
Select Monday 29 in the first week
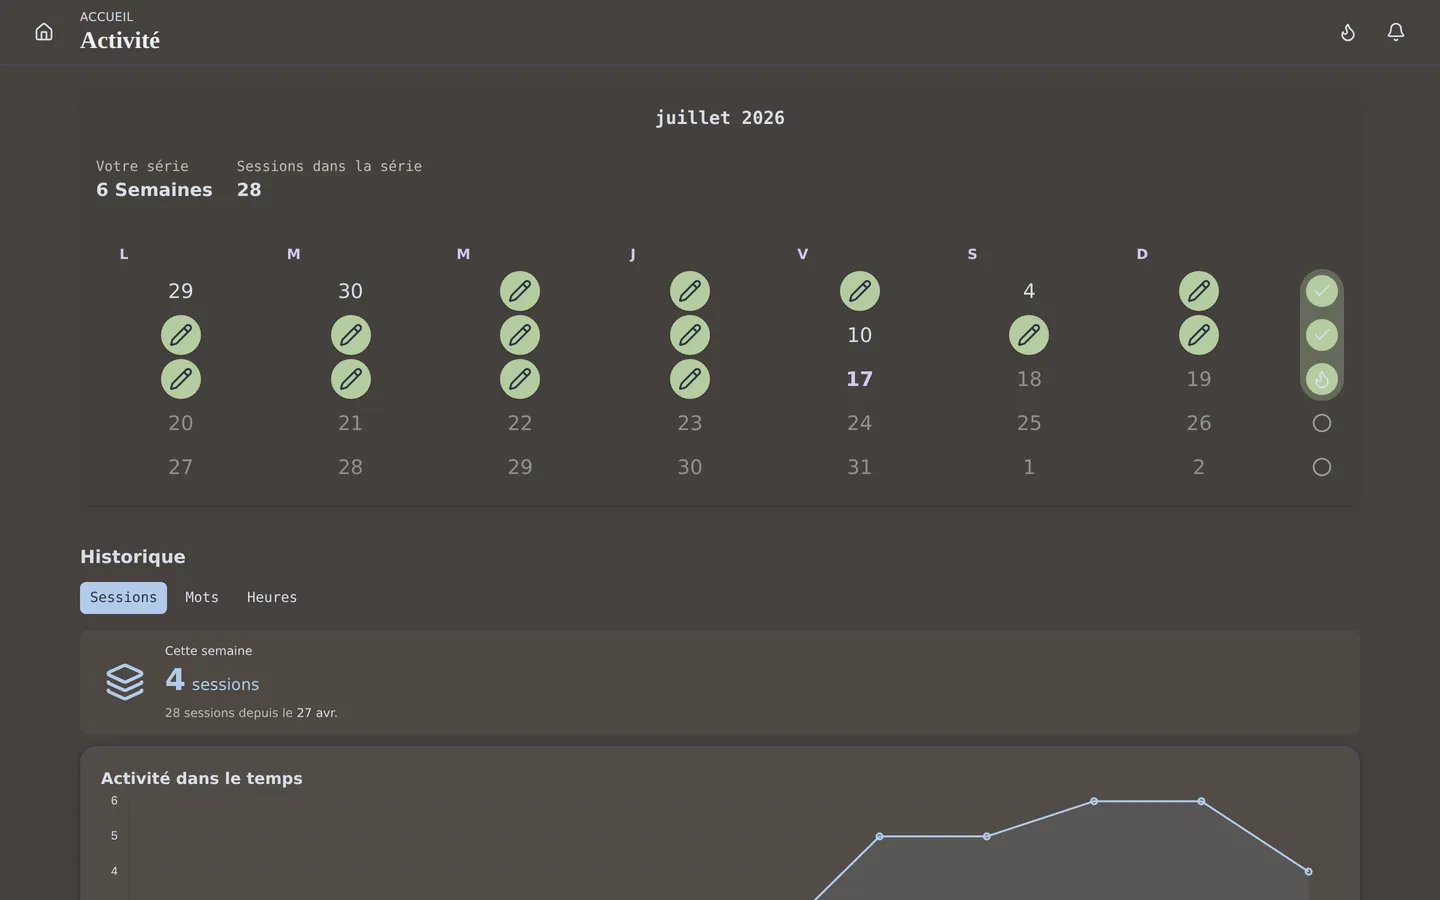point(181,291)
